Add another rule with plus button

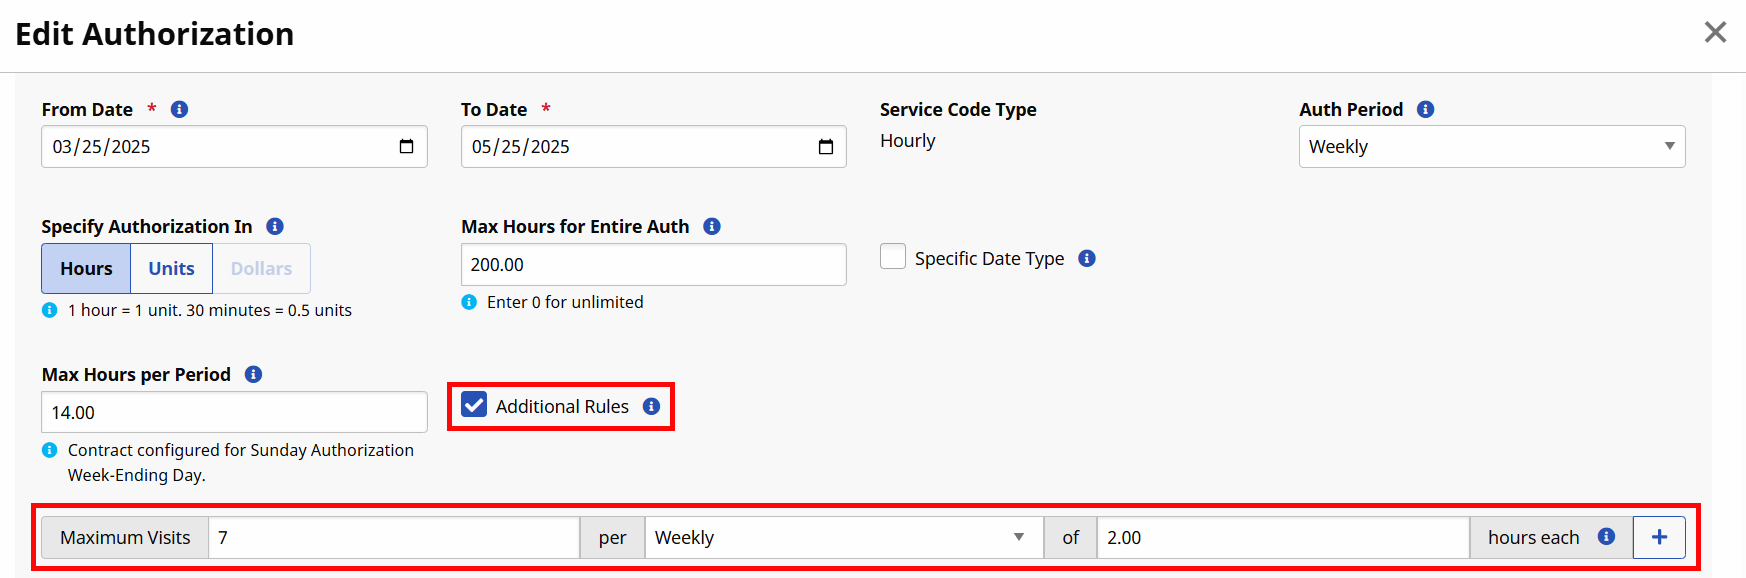tap(1659, 538)
